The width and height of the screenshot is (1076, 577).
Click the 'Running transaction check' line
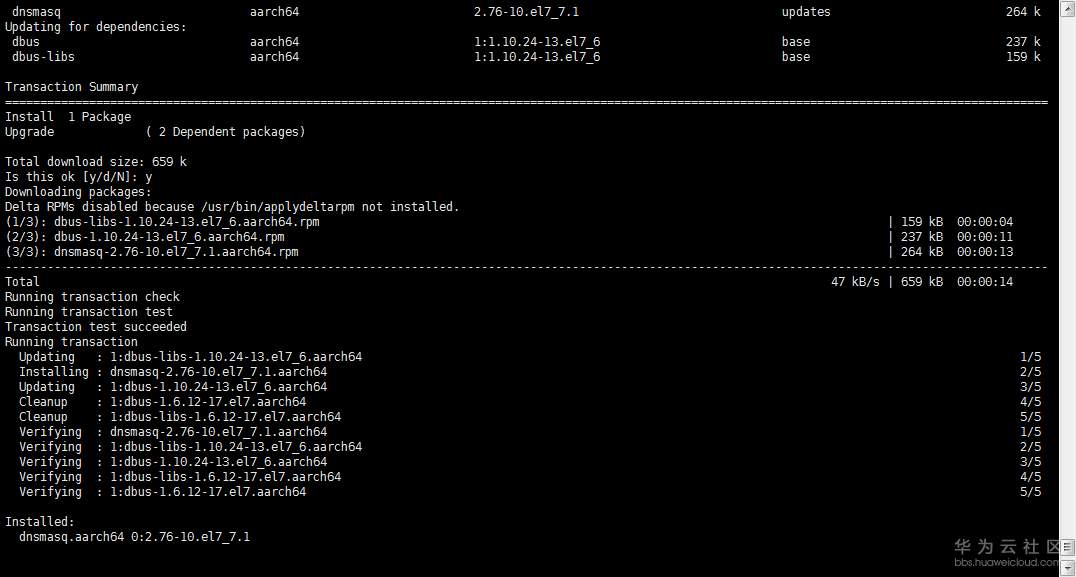(92, 297)
